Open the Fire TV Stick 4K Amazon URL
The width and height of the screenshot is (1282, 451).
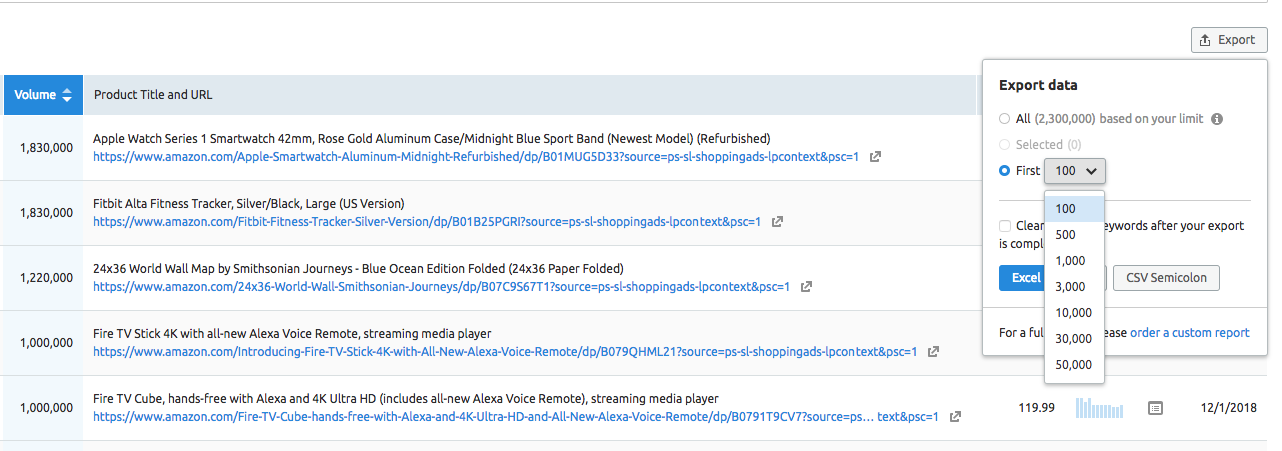pos(505,352)
